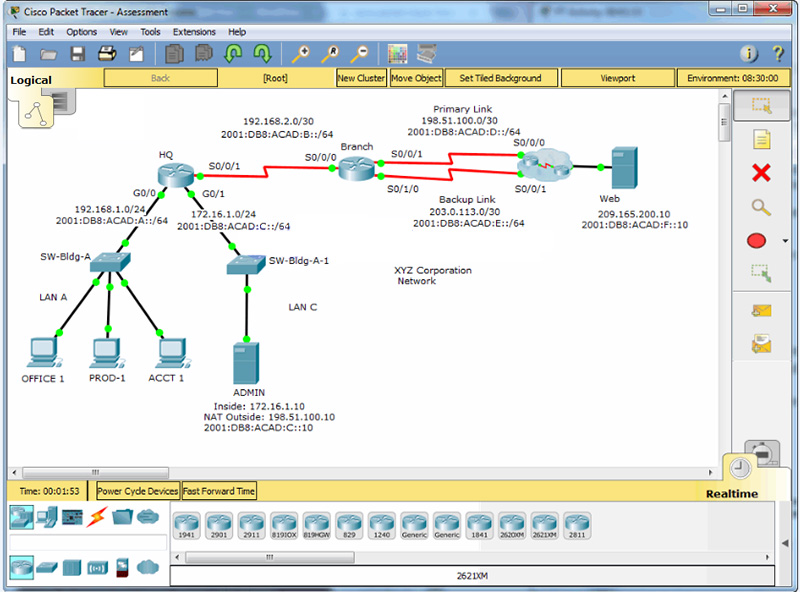The height and width of the screenshot is (592, 800).
Task: Copy selection with the Copy toolbar icon
Action: click(x=174, y=54)
